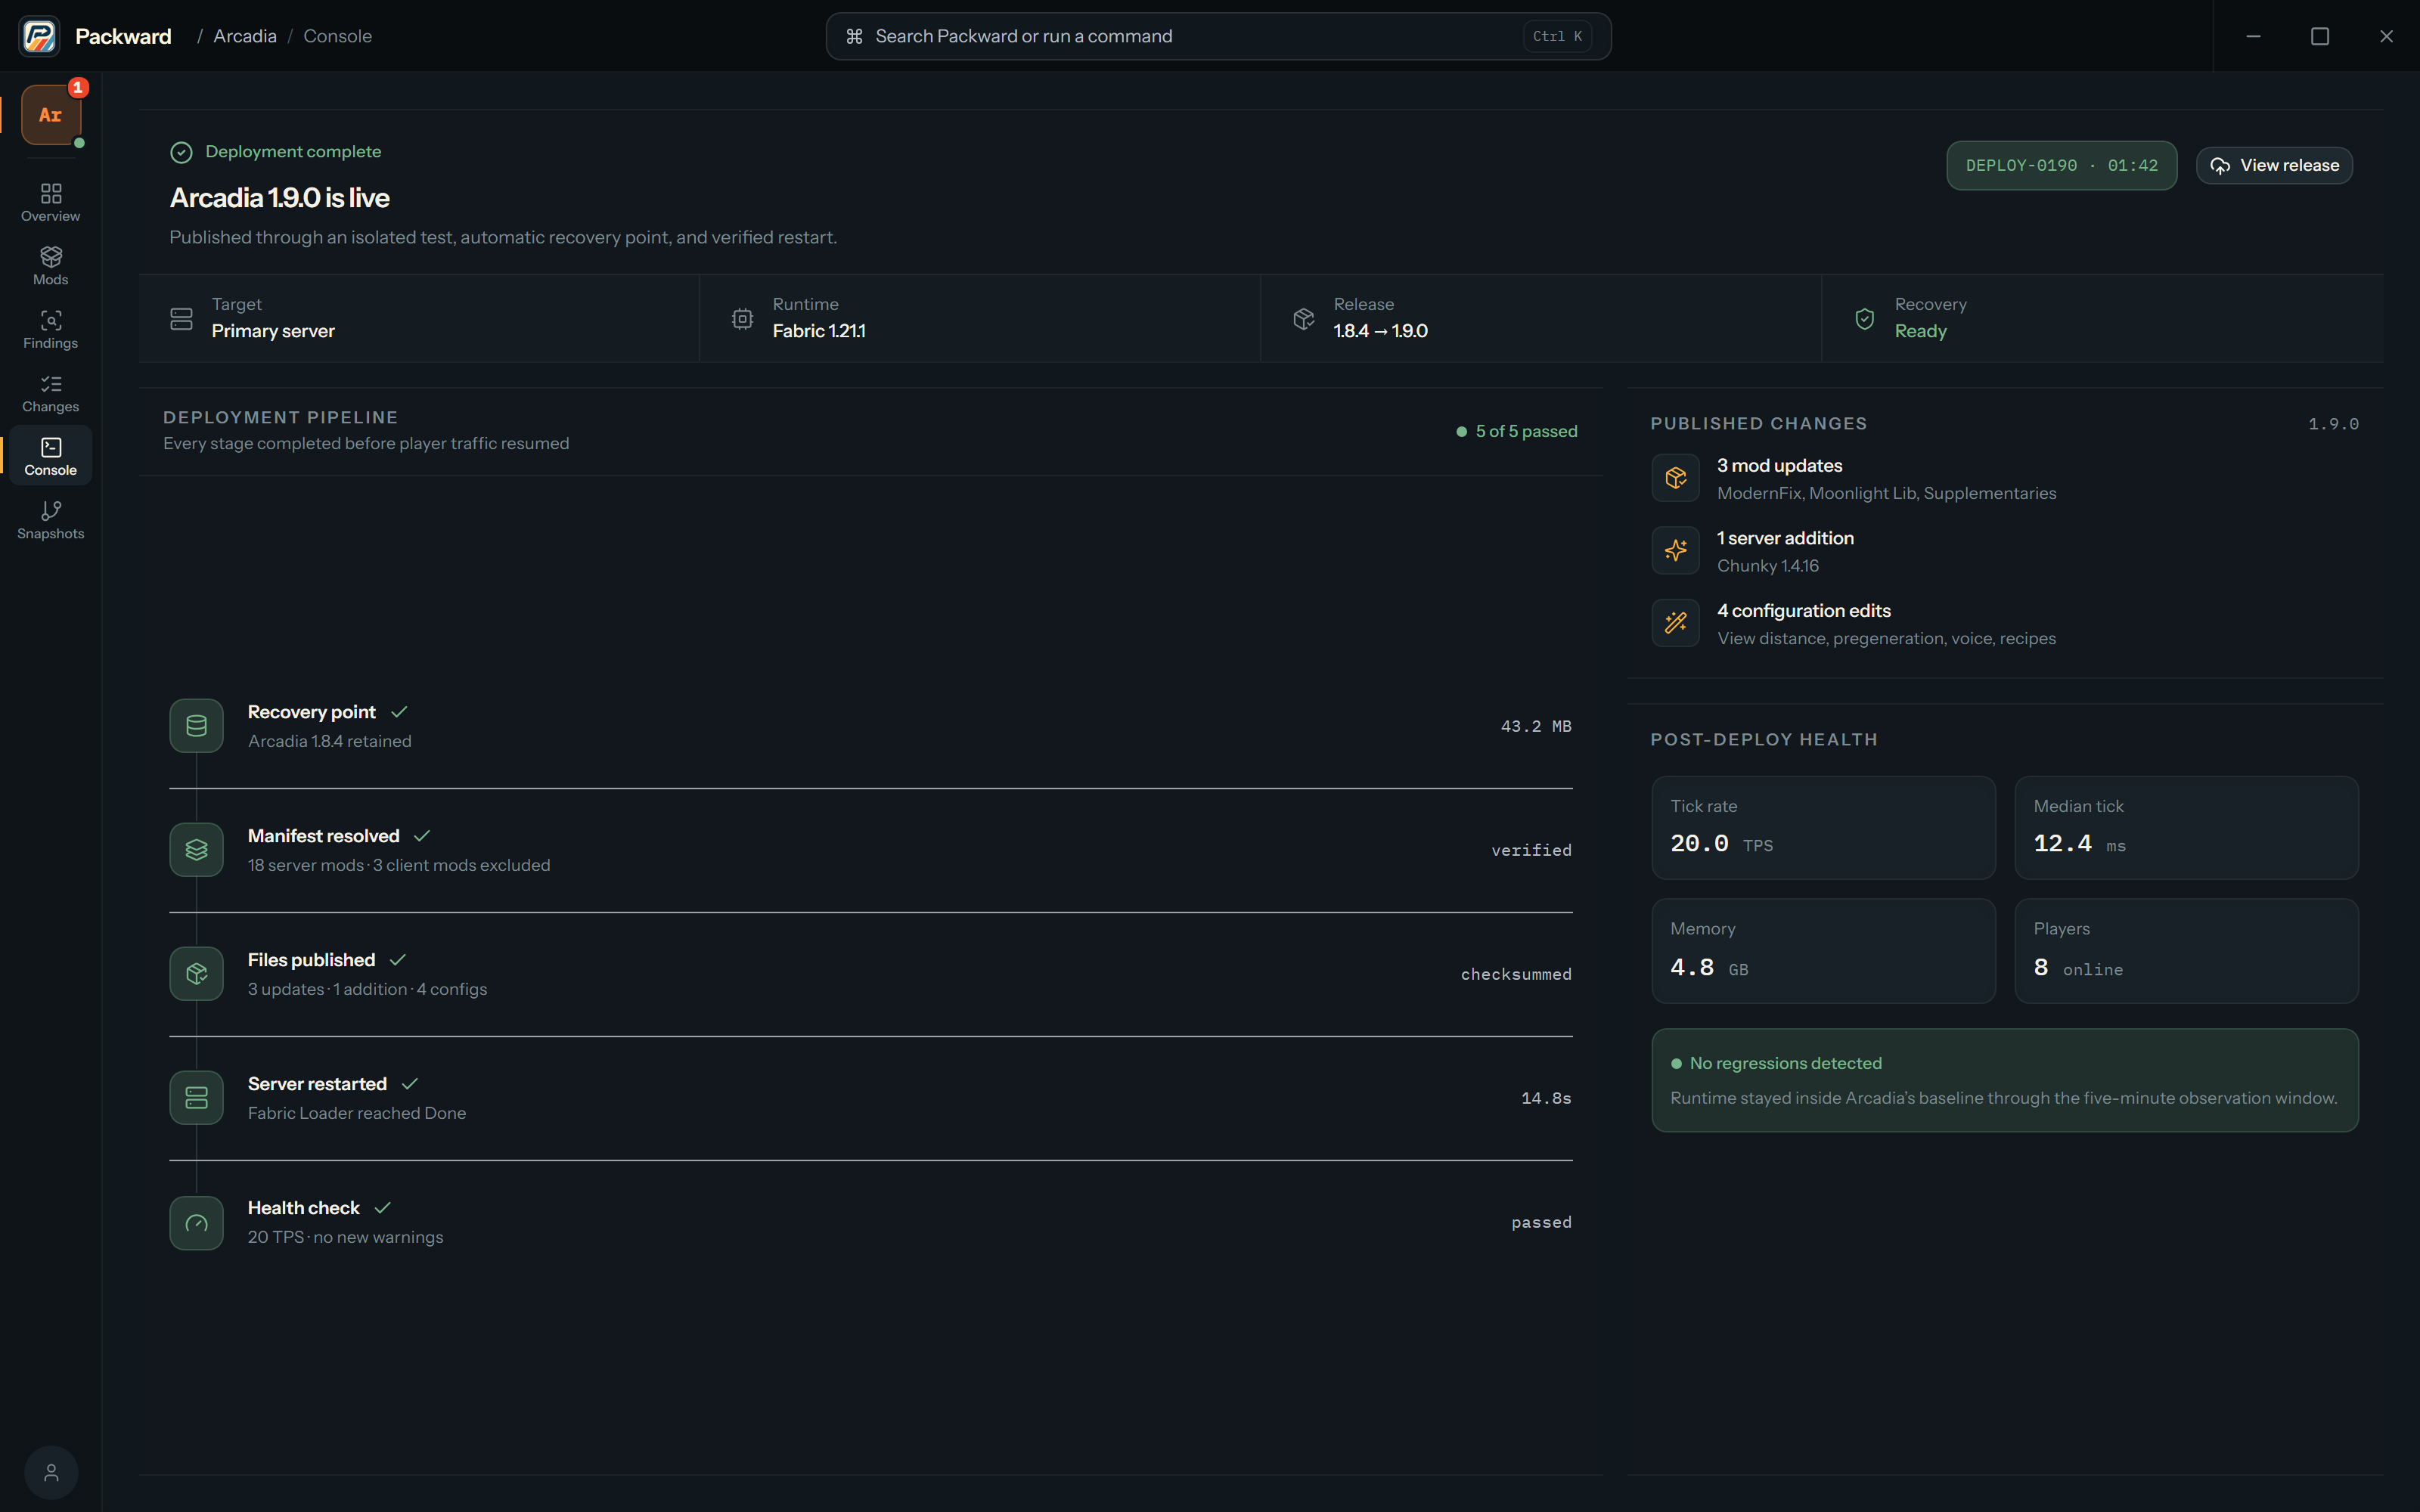The width and height of the screenshot is (2420, 1512).
Task: Click the 1 server addition sparkle icon
Action: 1675,550
